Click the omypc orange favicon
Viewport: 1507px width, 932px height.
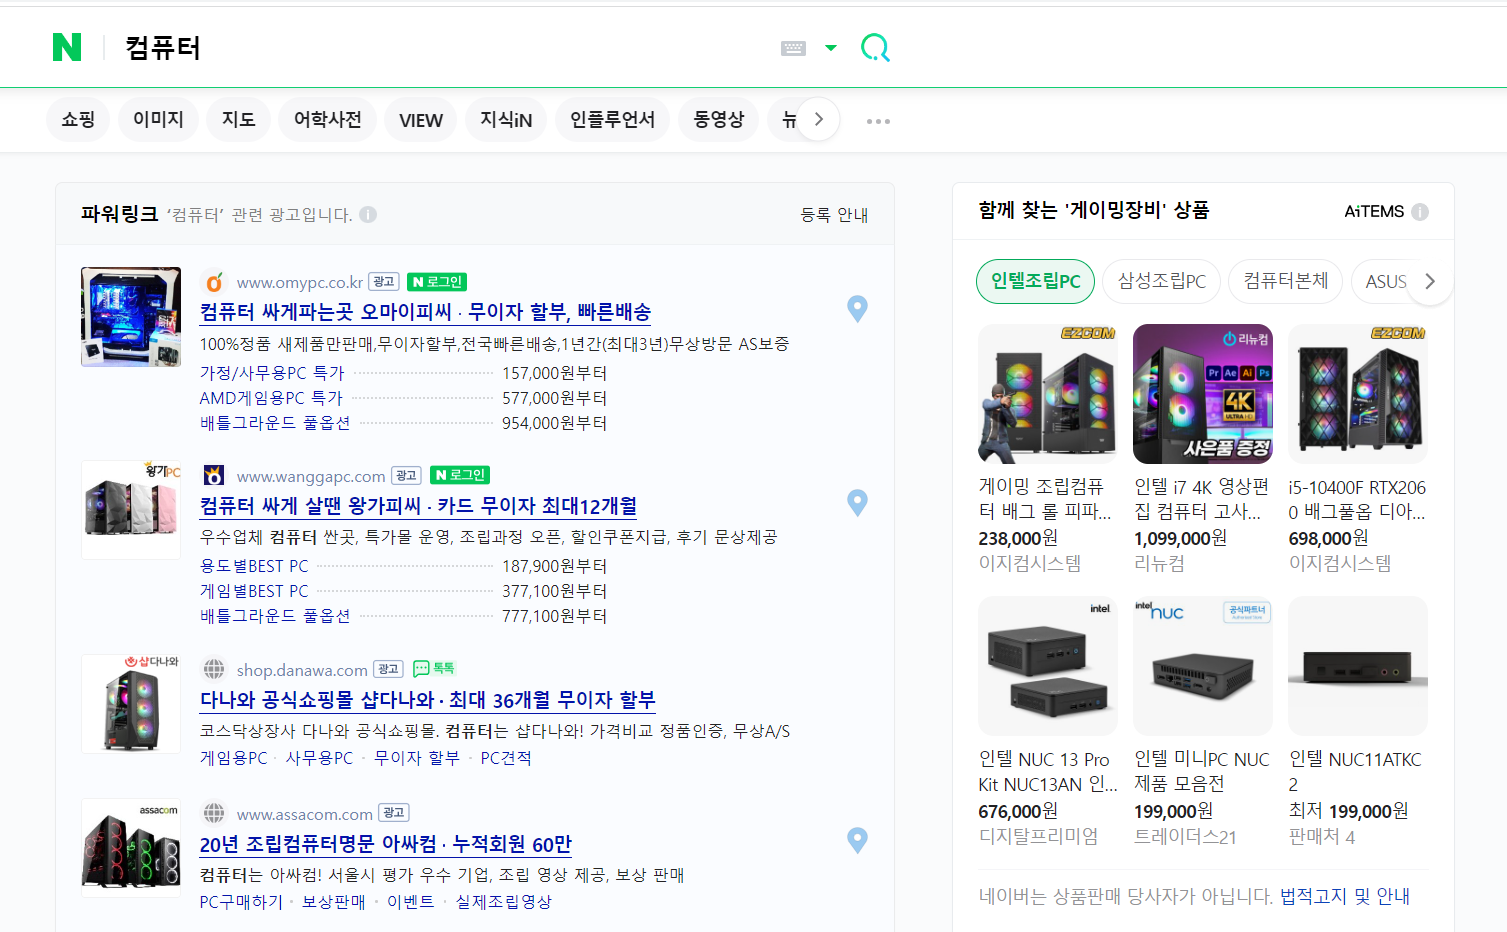point(213,282)
